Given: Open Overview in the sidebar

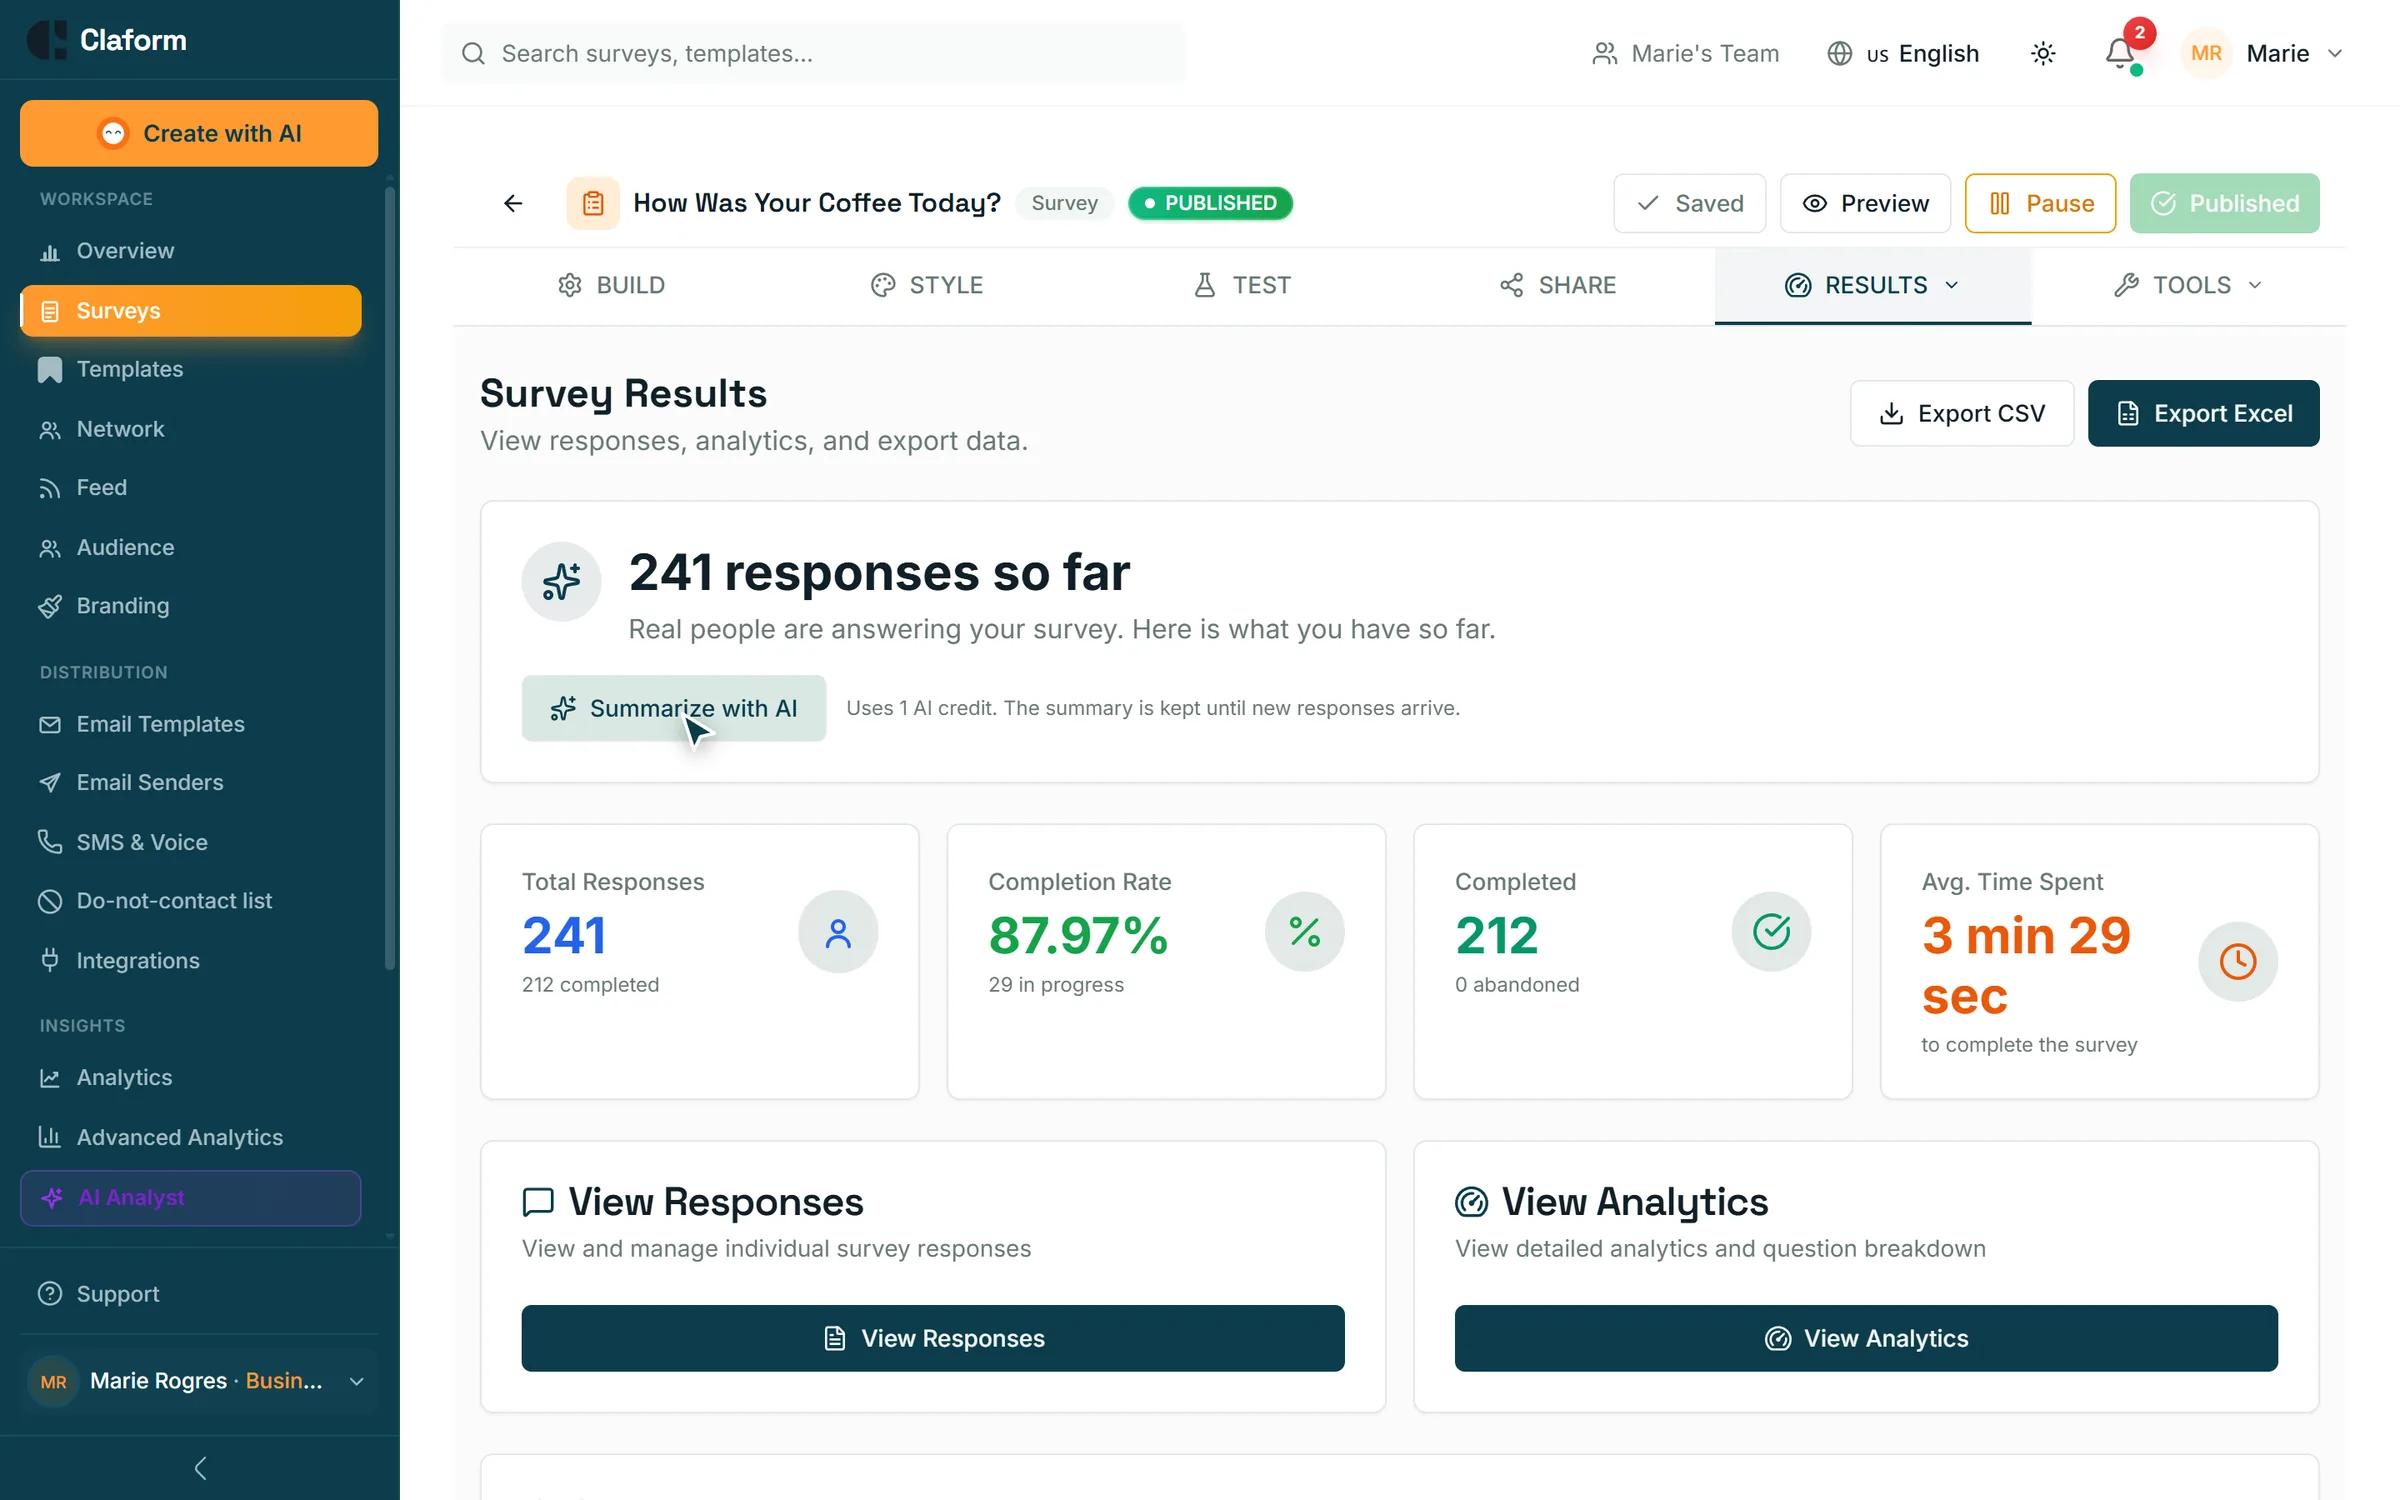Looking at the screenshot, I should 190,251.
